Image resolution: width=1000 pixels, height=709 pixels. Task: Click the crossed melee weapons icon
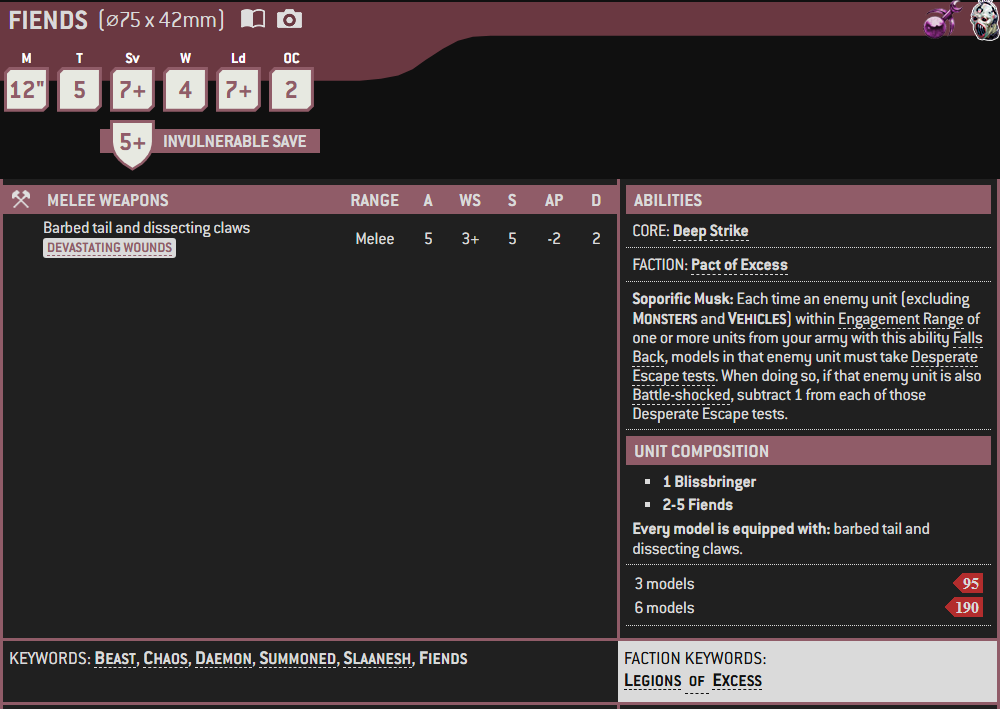click(20, 200)
